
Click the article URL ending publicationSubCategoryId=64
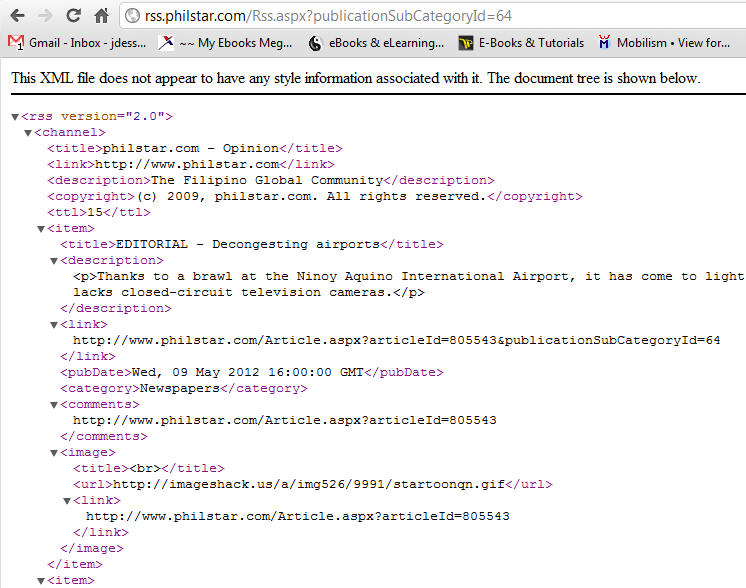click(396, 341)
